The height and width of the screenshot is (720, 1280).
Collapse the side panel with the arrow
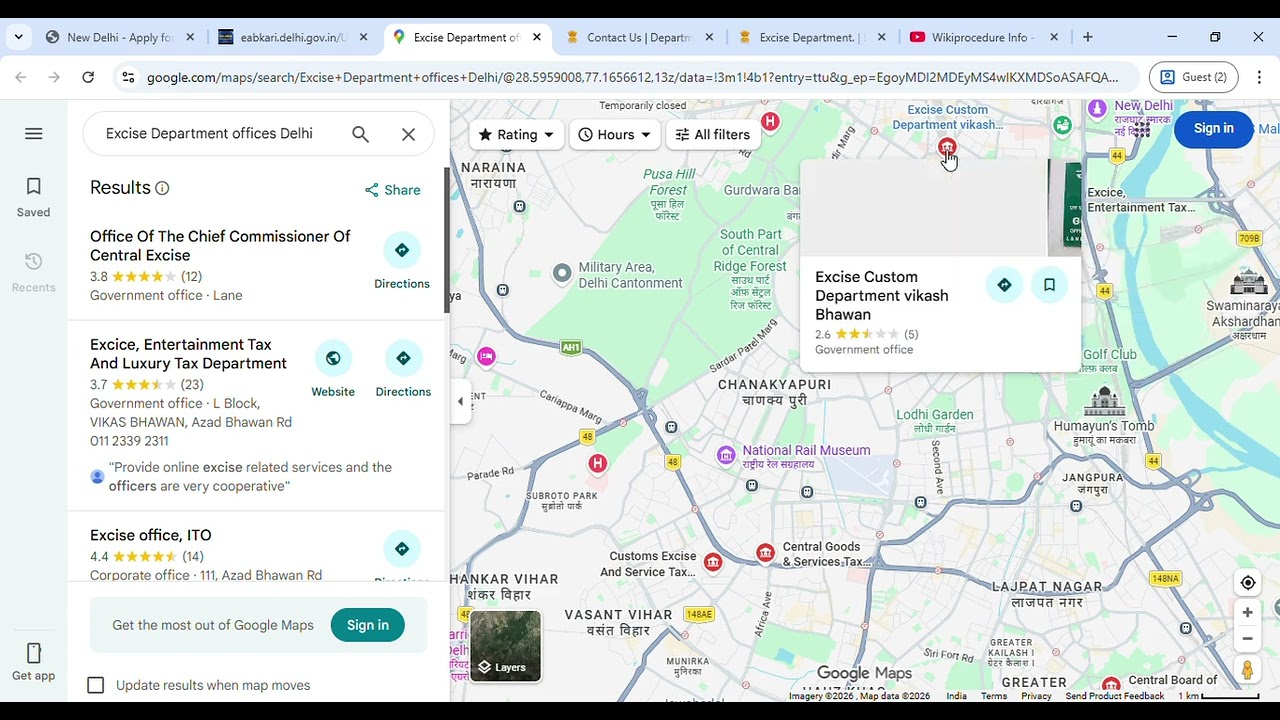(460, 402)
